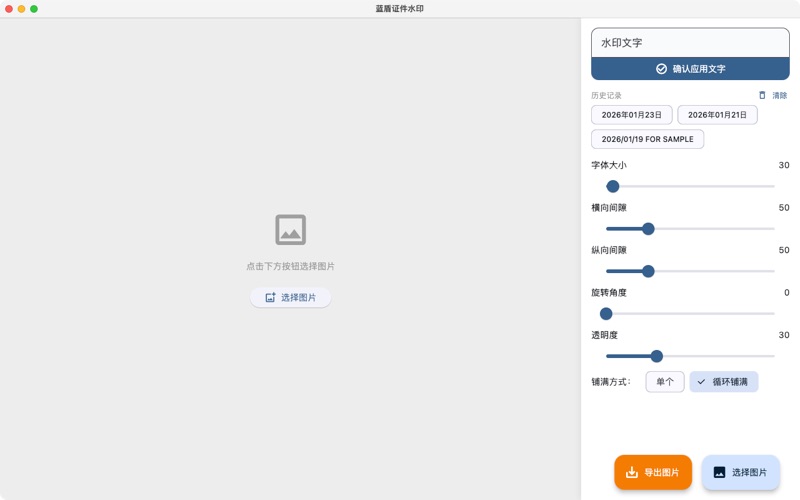This screenshot has width=800, height=500.
Task: Click the checkmark circle icon for confirming text
Action: (661, 69)
